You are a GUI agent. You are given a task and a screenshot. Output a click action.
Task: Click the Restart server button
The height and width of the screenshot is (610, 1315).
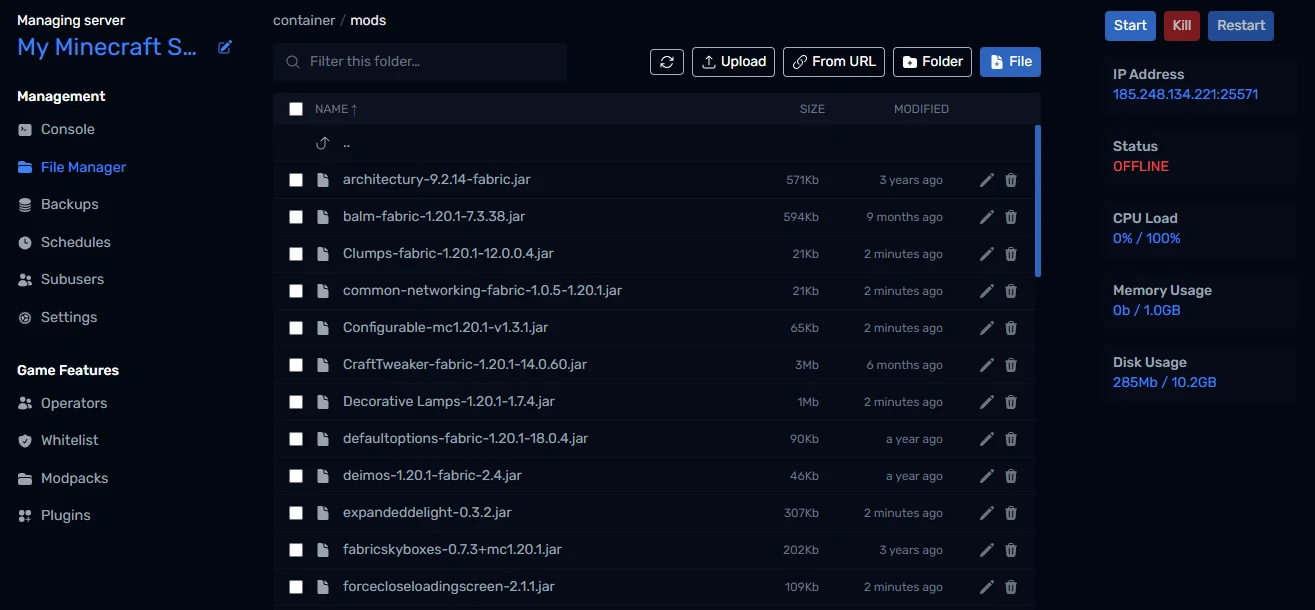tap(1241, 26)
